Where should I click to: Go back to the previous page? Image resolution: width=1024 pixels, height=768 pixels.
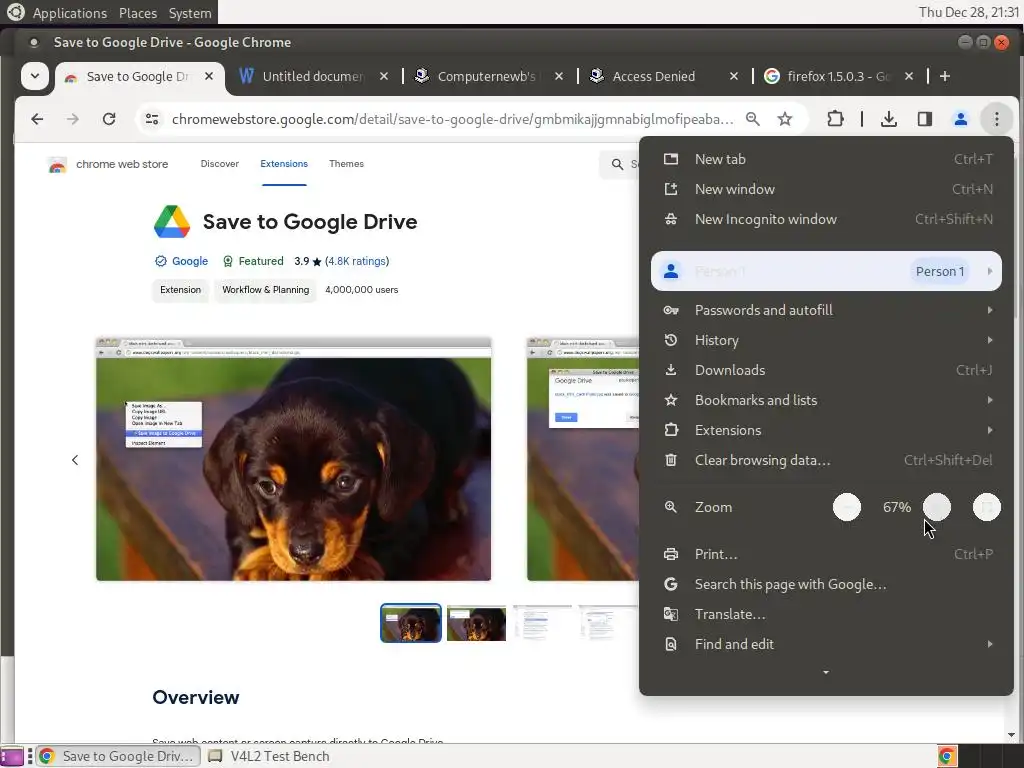(37, 119)
